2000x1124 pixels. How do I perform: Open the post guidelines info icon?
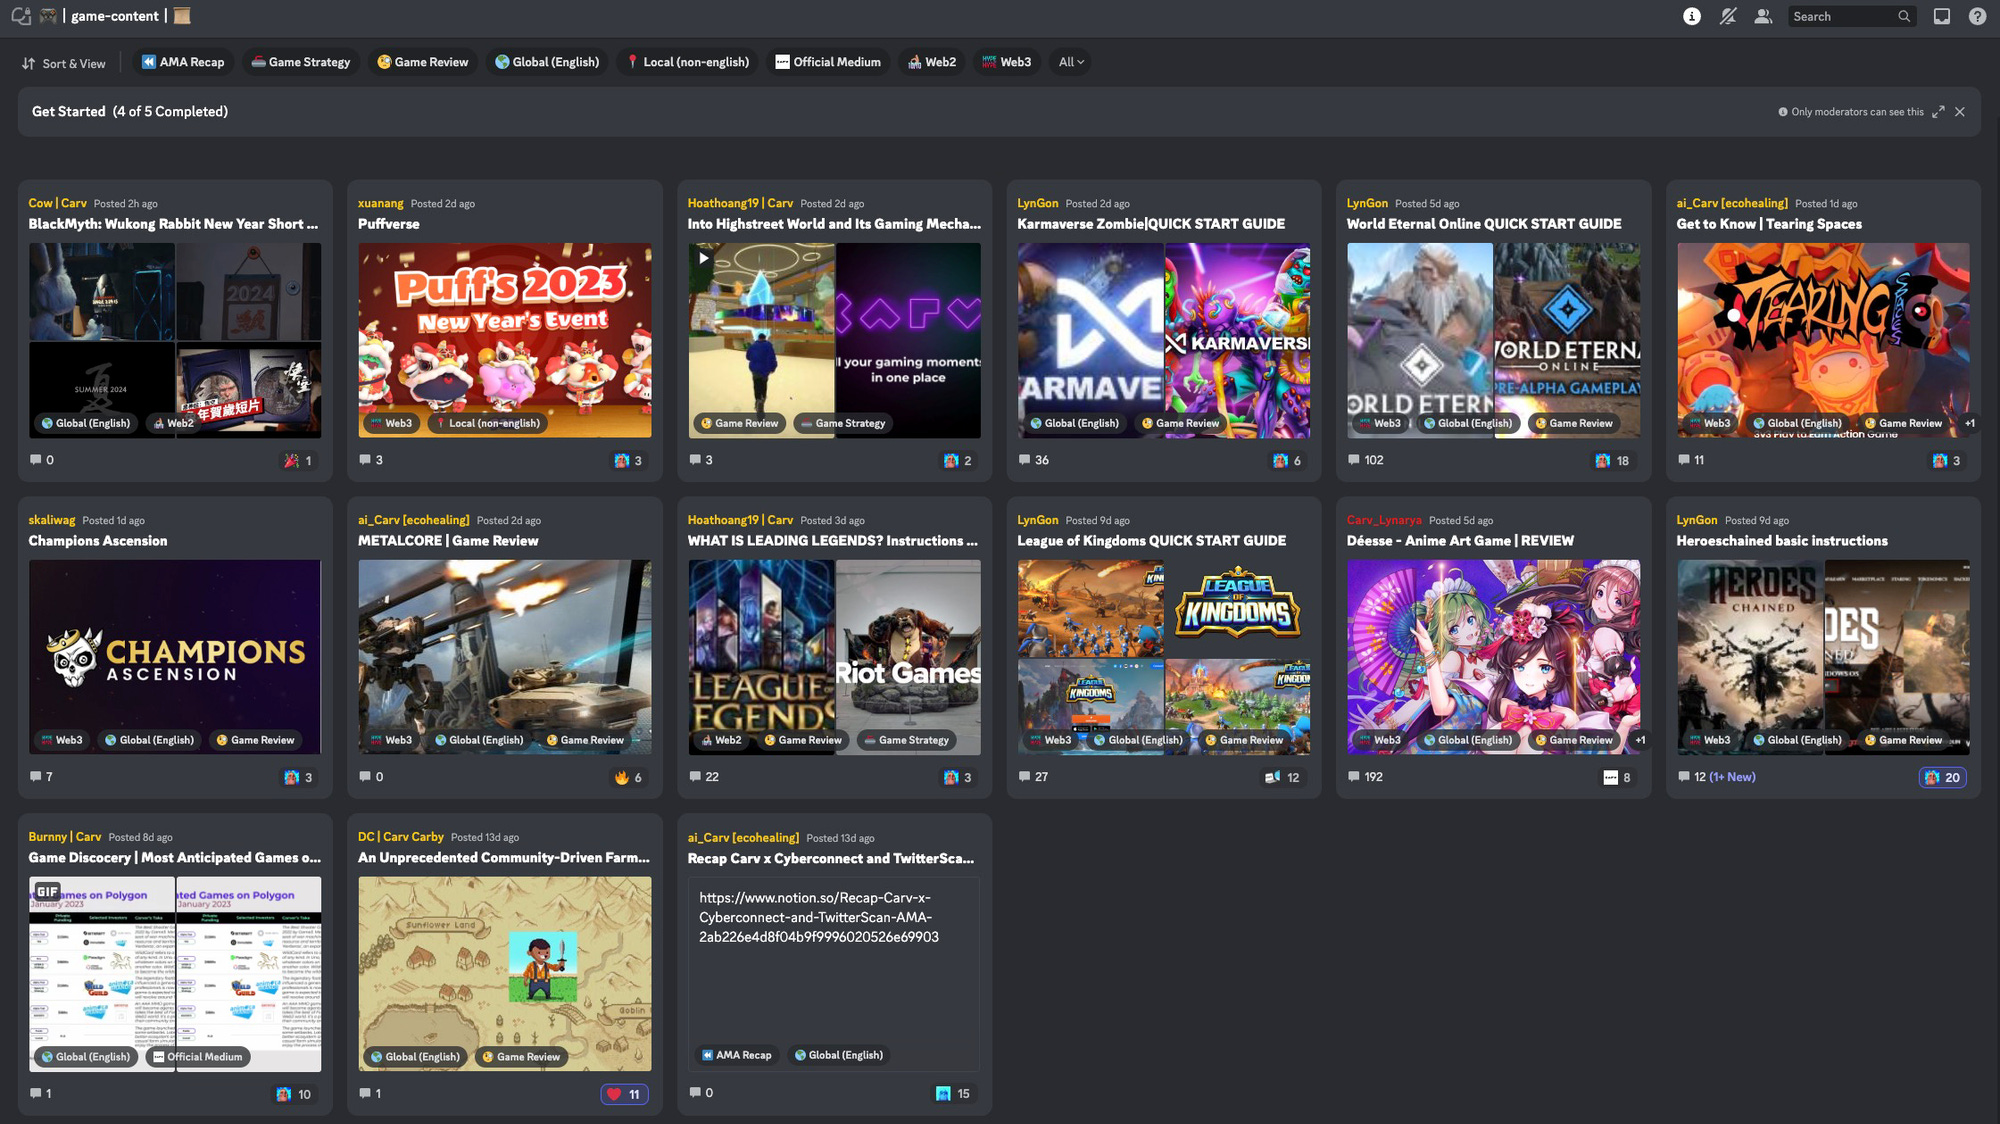pos(1691,16)
